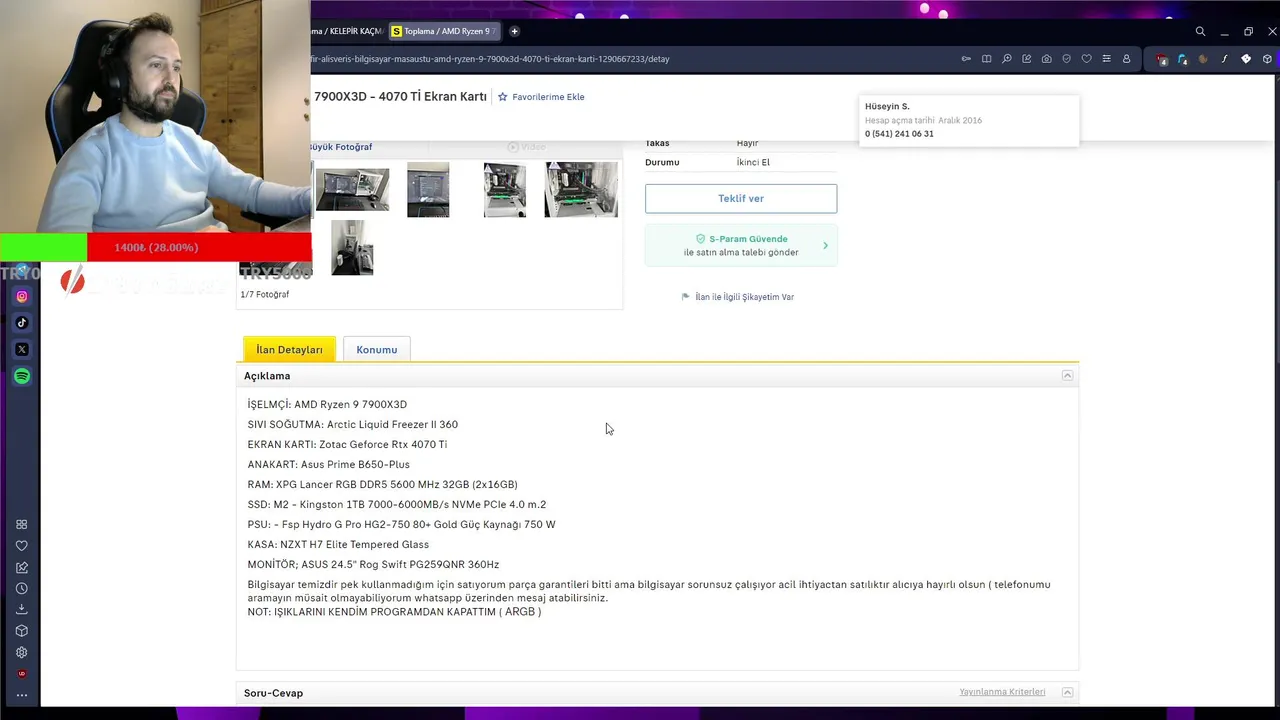This screenshot has height=720, width=1280.
Task: Switch to the İlan Detayları tab
Action: coord(289,349)
